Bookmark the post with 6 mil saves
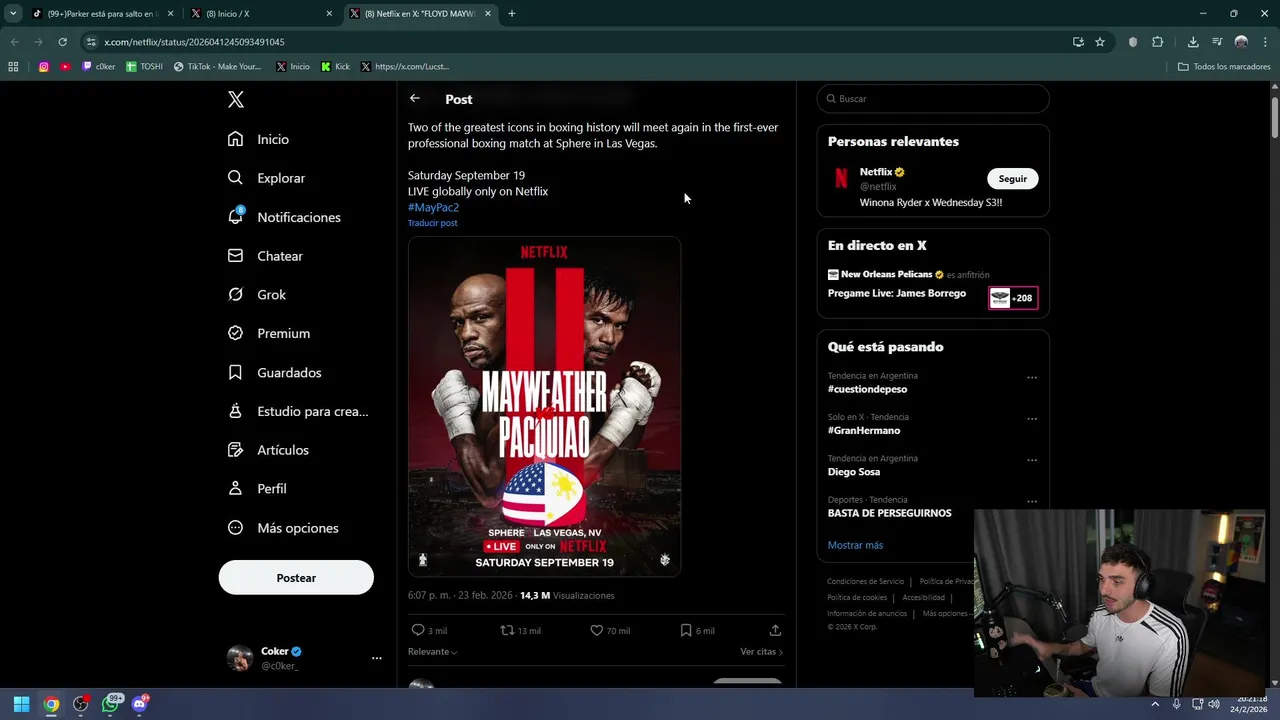 [686, 630]
